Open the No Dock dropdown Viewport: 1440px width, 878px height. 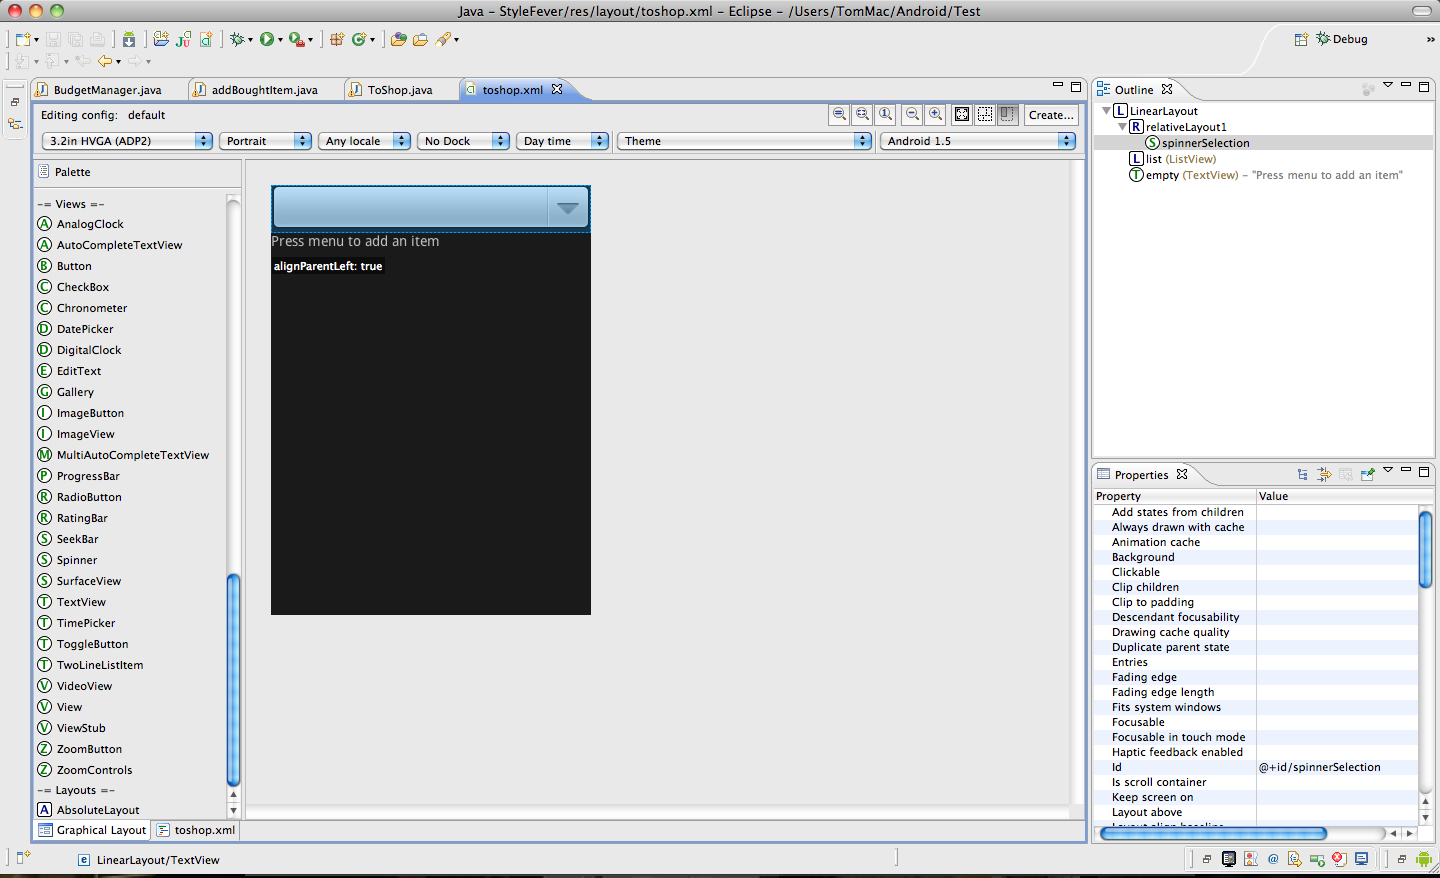click(x=463, y=141)
